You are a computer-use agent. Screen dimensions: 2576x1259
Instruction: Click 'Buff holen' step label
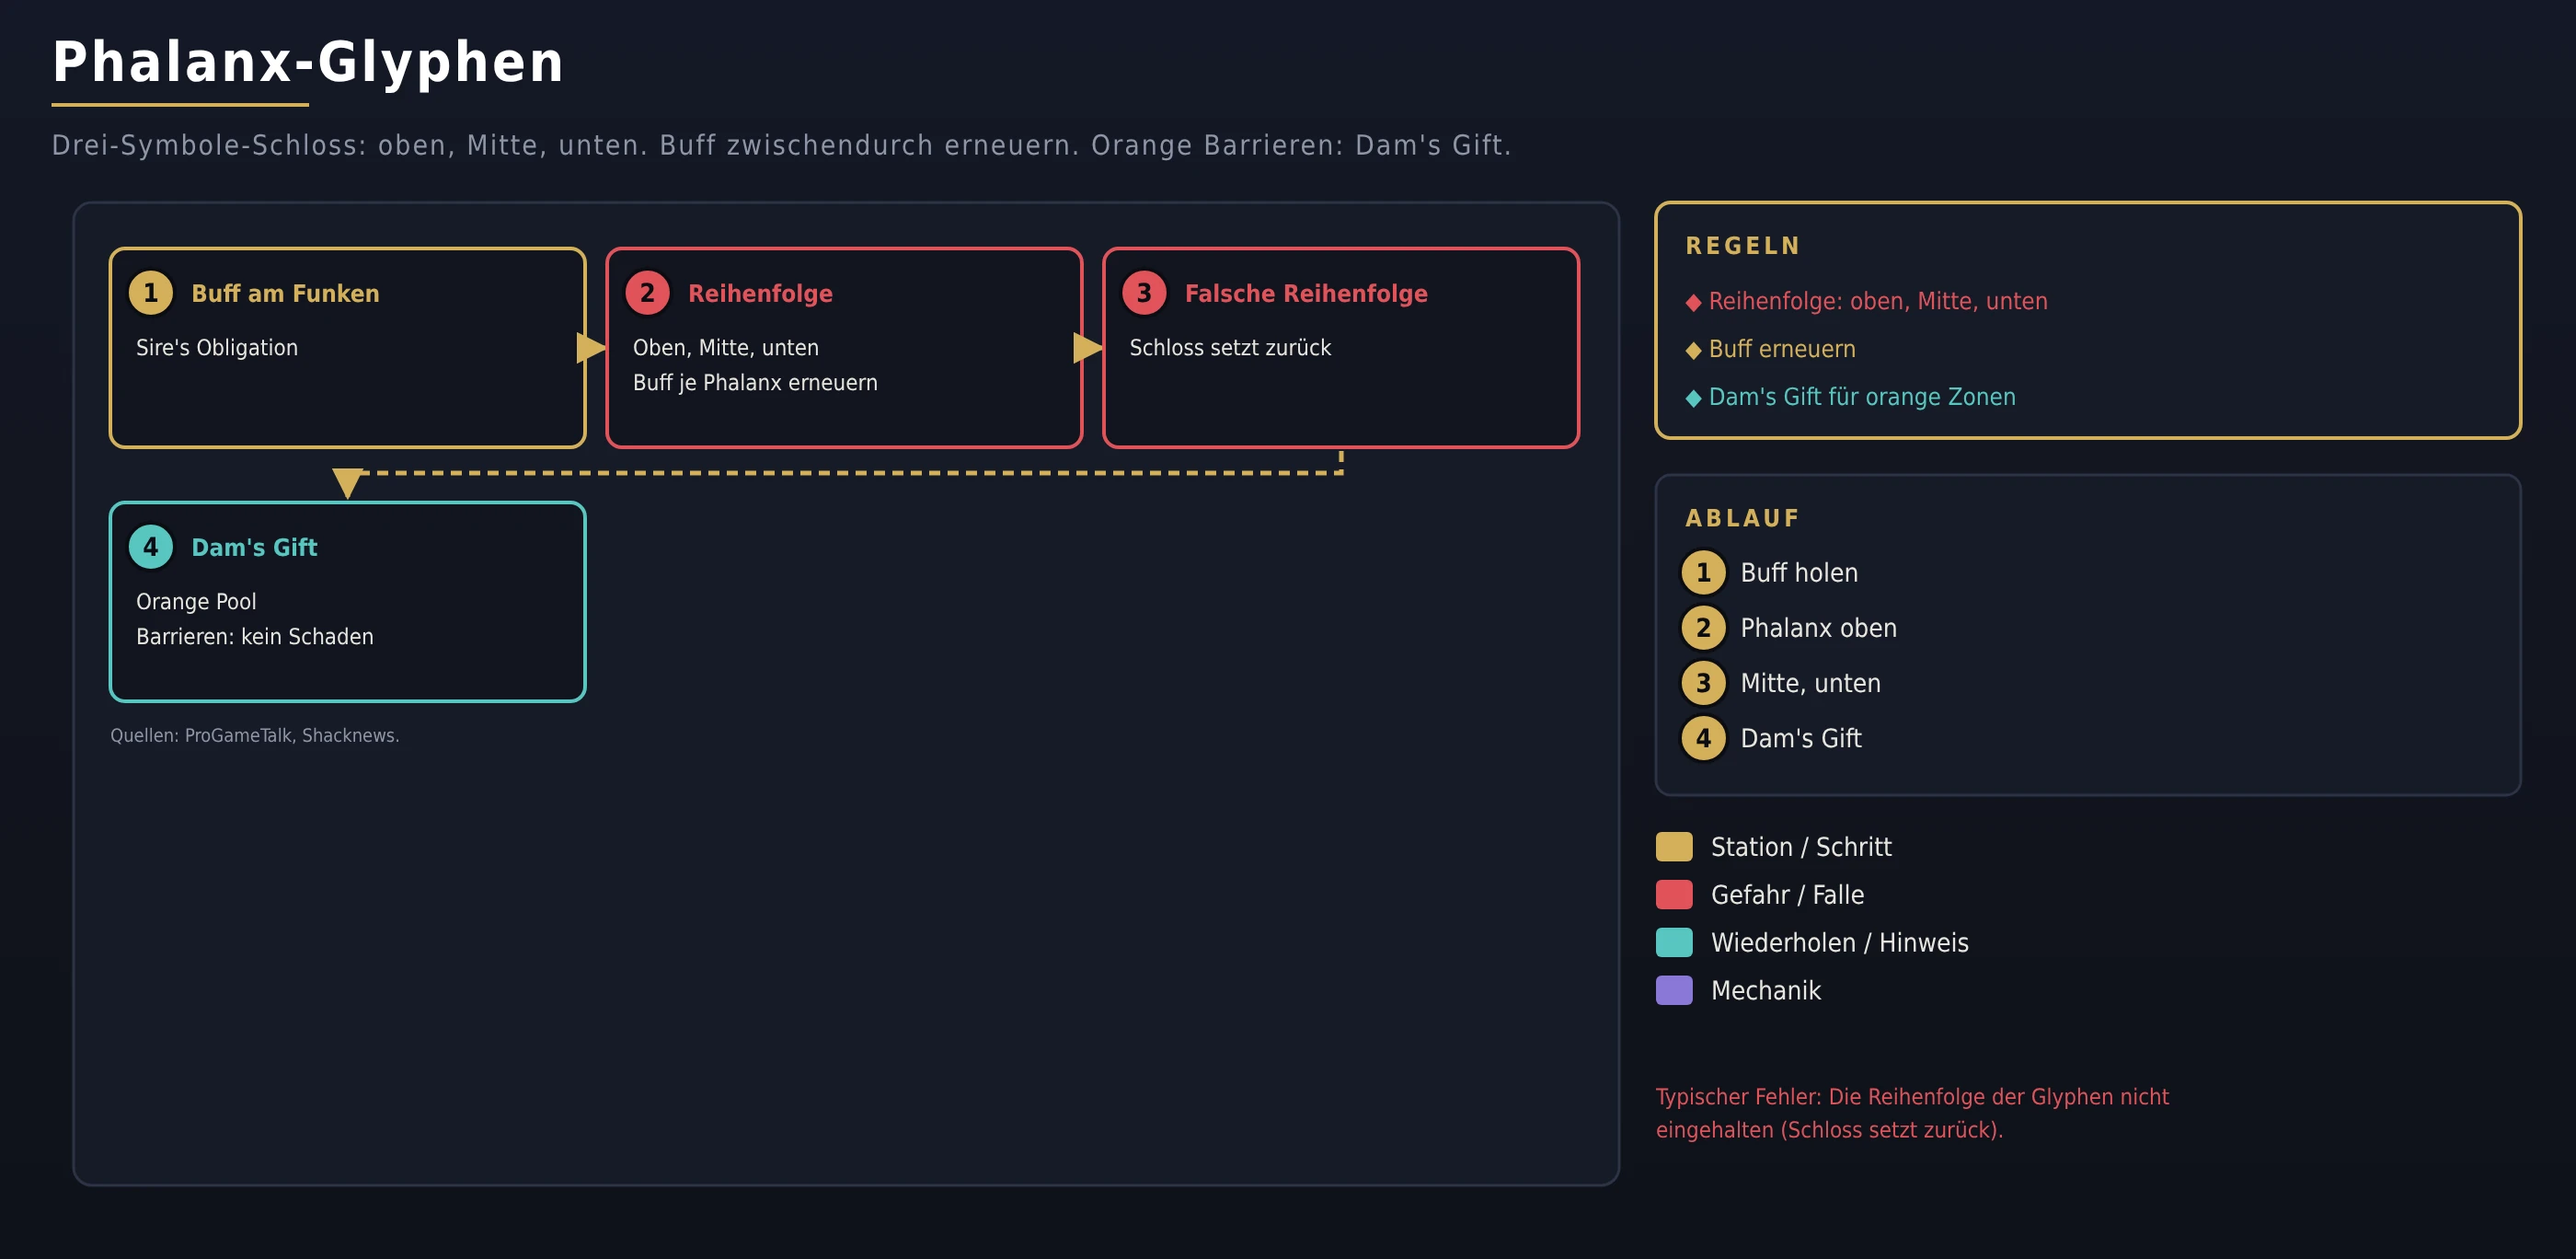pyautogui.click(x=1799, y=573)
